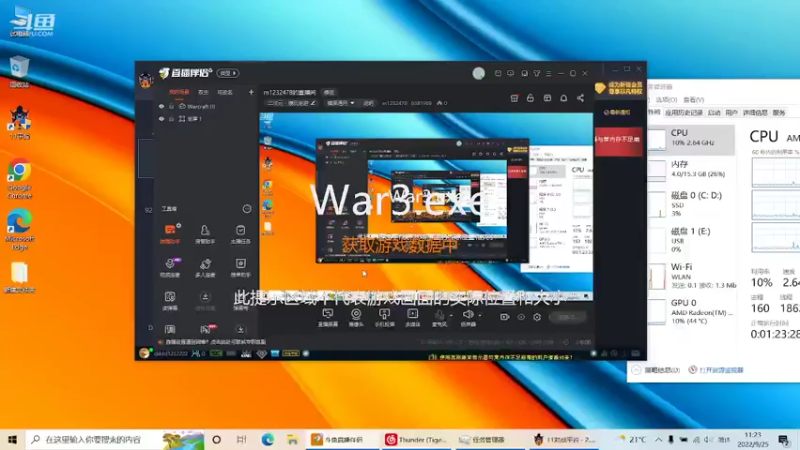Click the funnel-shaped icon in title bar
This screenshot has height=450, width=800.
[537, 73]
